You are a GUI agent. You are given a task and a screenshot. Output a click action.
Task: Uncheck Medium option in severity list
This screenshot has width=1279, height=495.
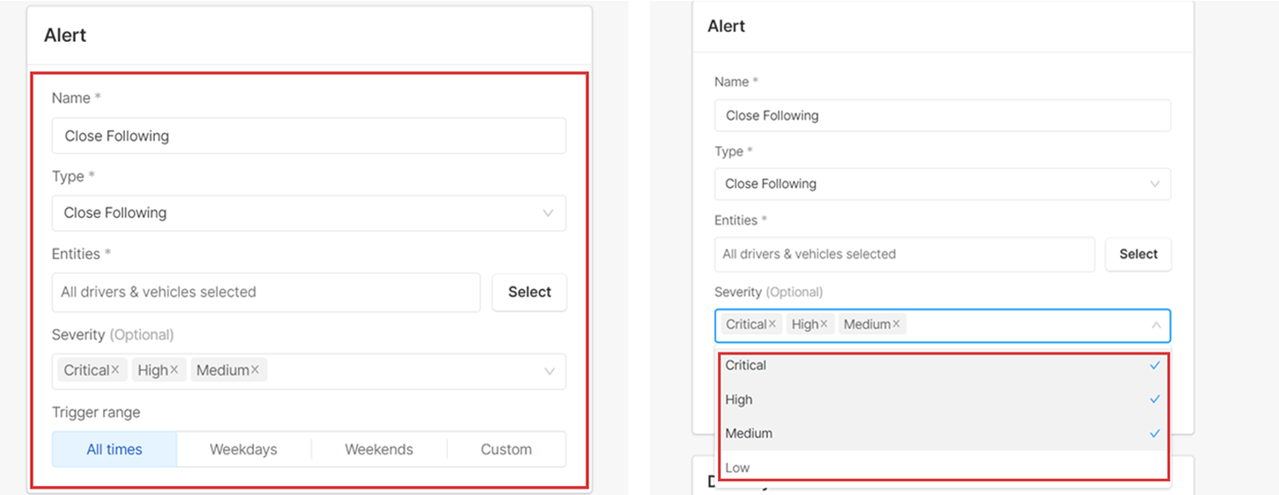coord(943,433)
